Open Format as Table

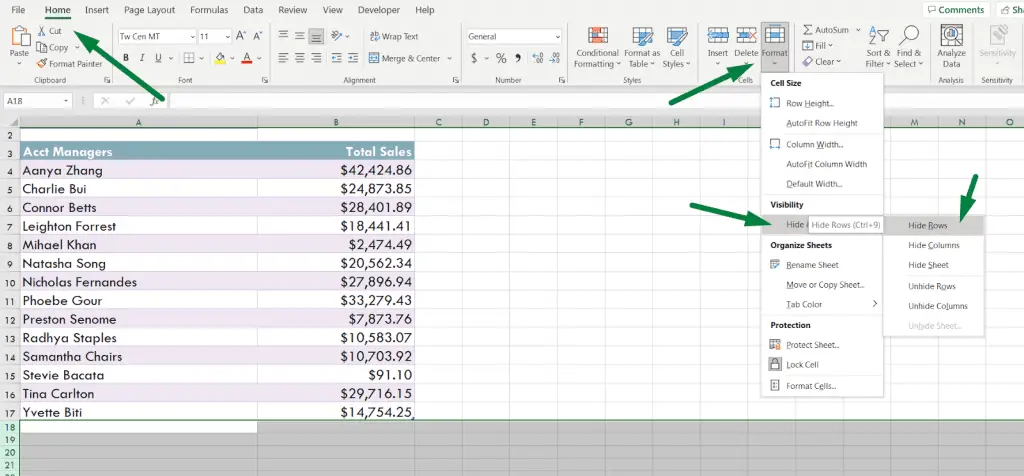pyautogui.click(x=642, y=48)
